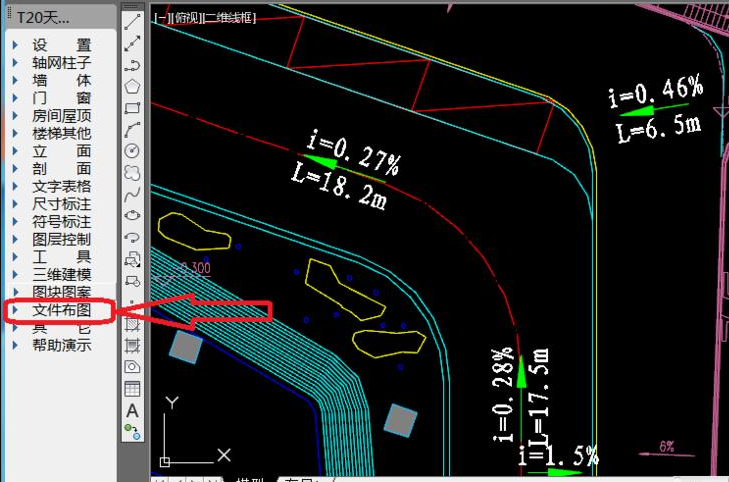Choose the Rectangle tool
The image size is (729, 482).
click(132, 108)
